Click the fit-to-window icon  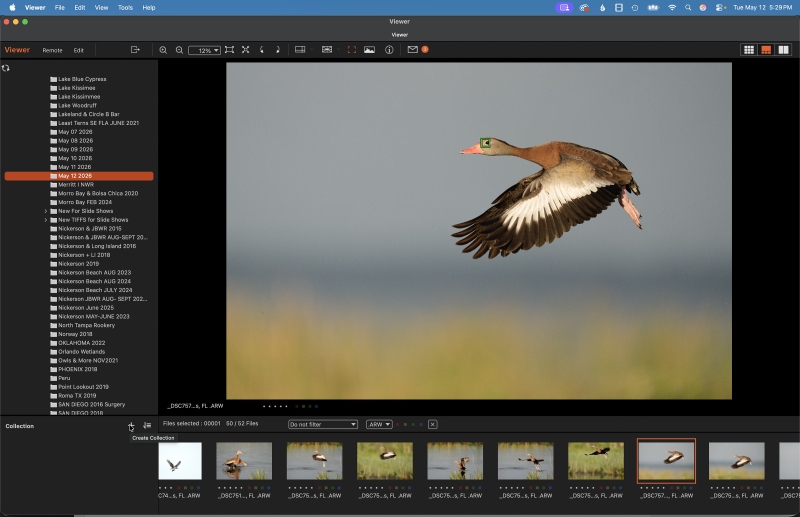[230, 50]
